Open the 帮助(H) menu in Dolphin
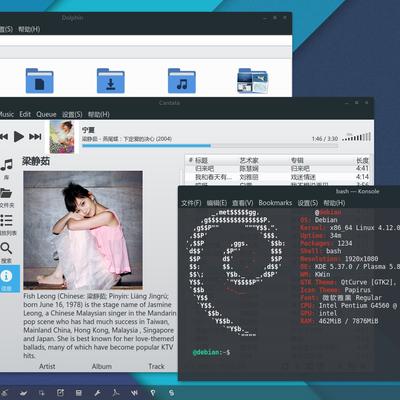The height and width of the screenshot is (400, 400). click(29, 29)
